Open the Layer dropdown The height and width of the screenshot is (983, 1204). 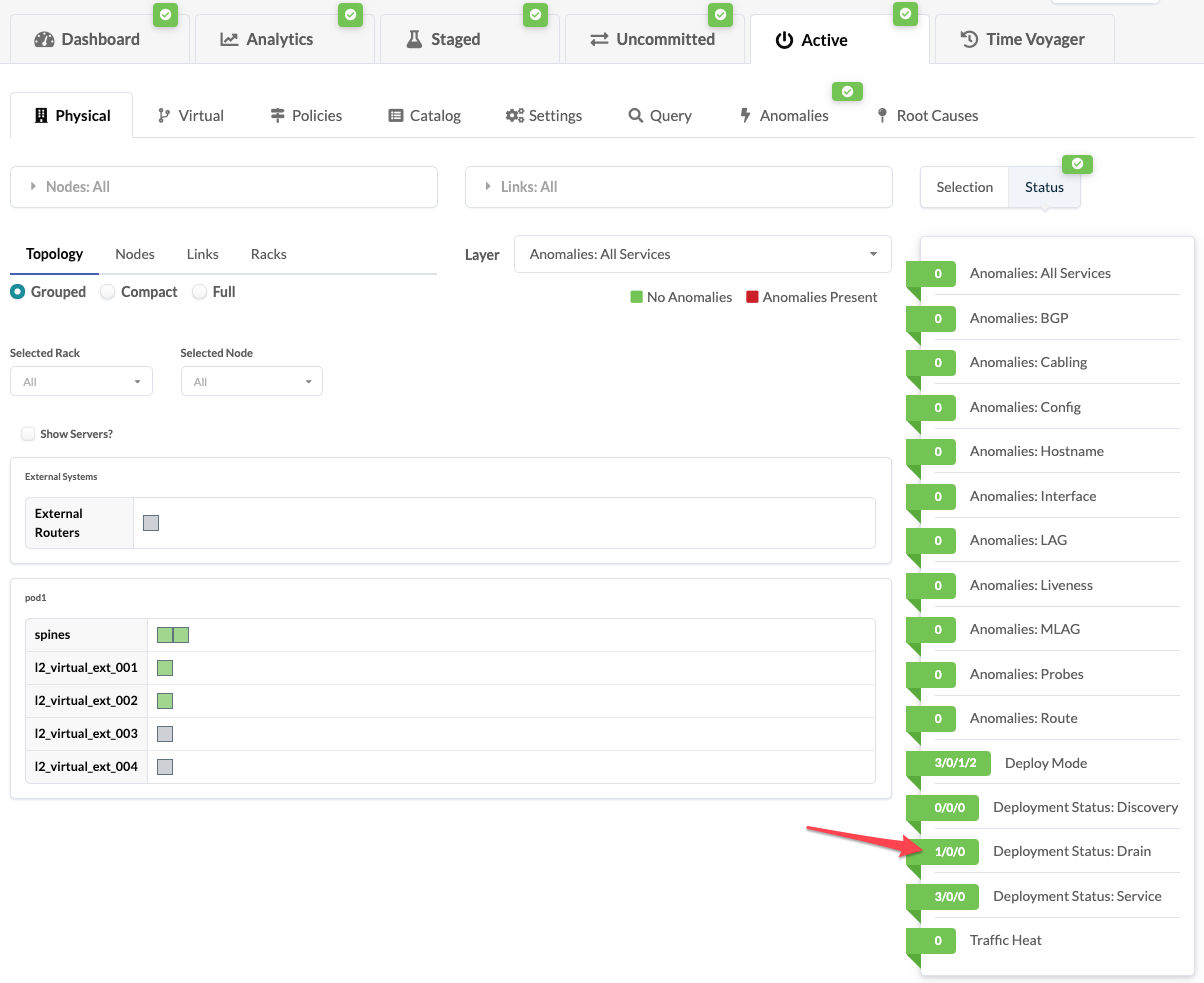(702, 254)
